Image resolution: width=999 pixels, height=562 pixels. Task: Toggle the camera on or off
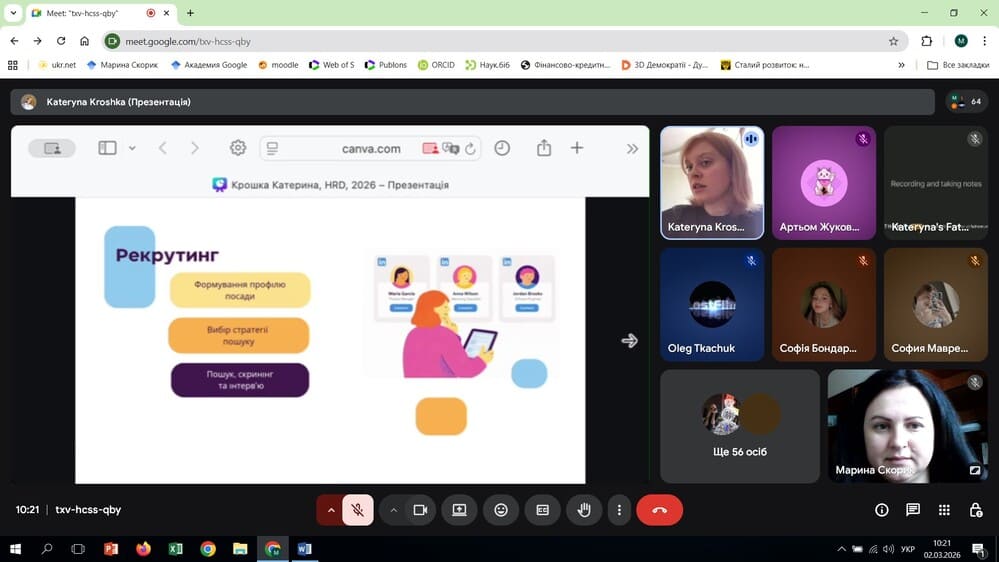[420, 510]
